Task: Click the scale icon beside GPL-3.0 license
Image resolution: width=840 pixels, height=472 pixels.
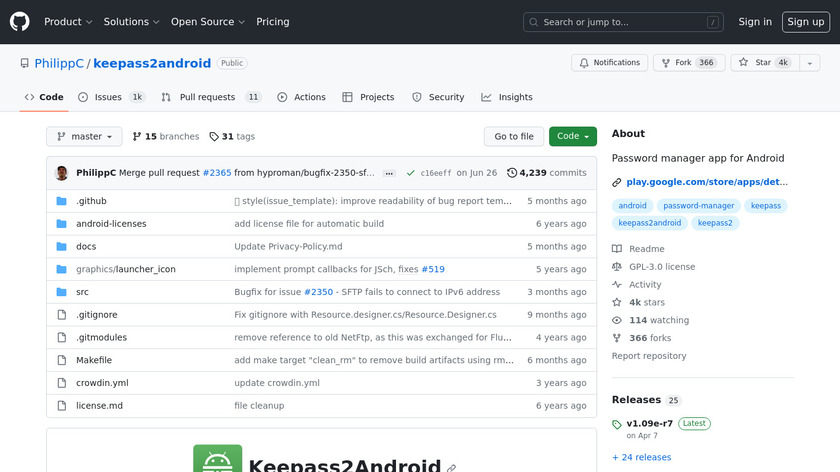Action: pyautogui.click(x=617, y=266)
